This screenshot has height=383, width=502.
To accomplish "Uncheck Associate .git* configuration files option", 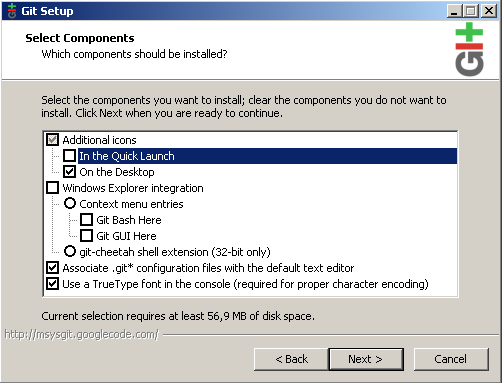I will click(x=53, y=268).
